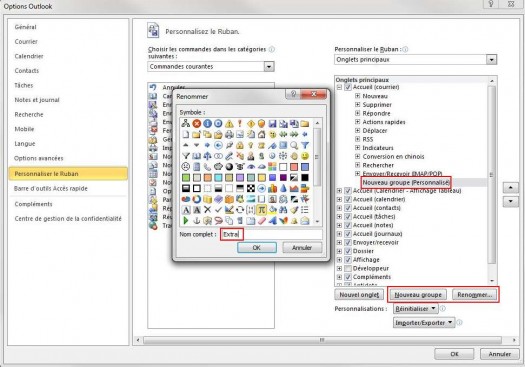Image resolution: width=525 pixels, height=367 pixels.
Task: Choose the eye symbol
Action: click(250, 167)
